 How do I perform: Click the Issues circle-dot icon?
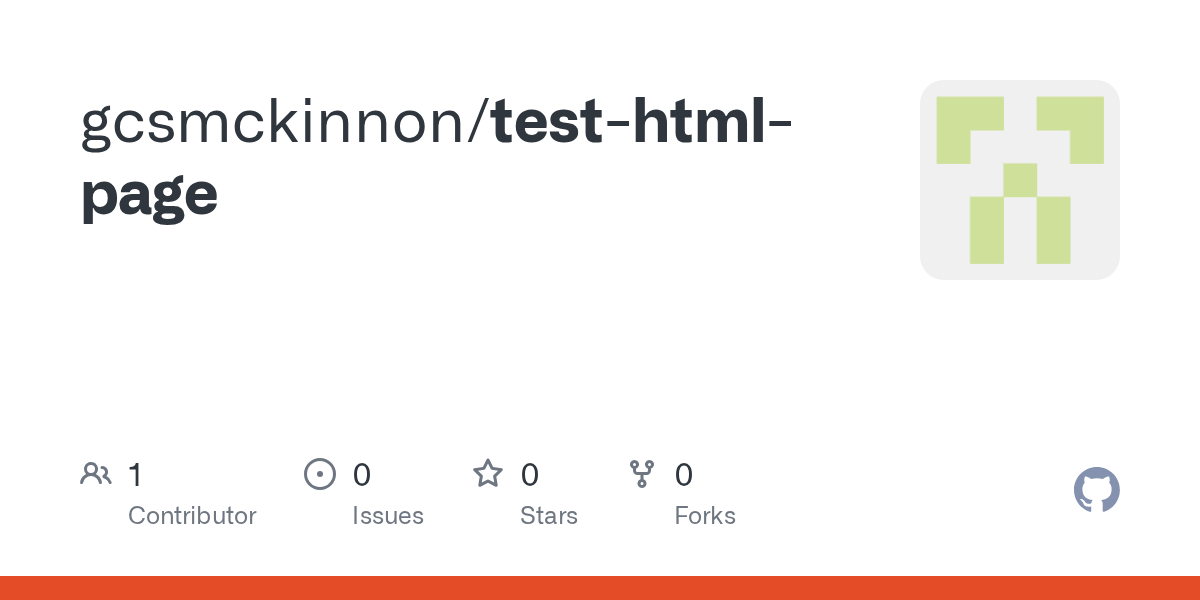point(319,473)
